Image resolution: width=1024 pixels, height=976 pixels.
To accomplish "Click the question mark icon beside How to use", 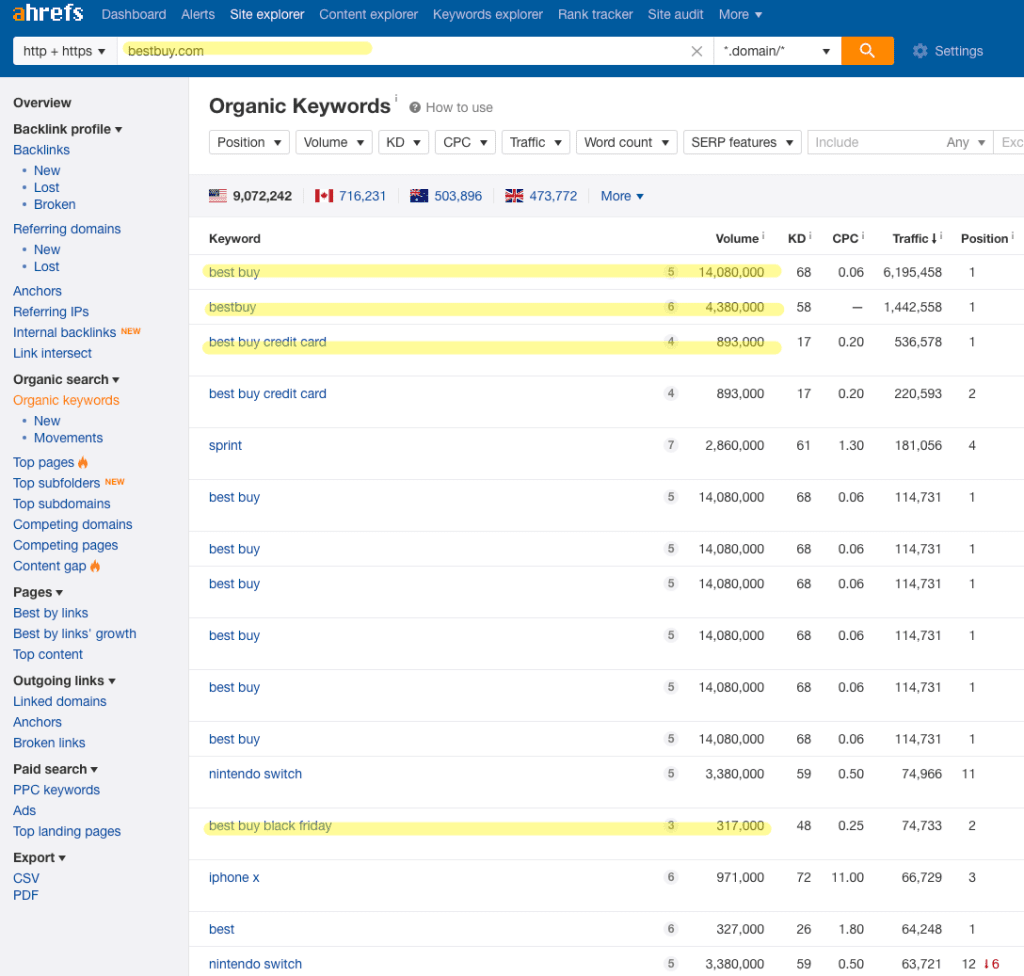I will (414, 107).
